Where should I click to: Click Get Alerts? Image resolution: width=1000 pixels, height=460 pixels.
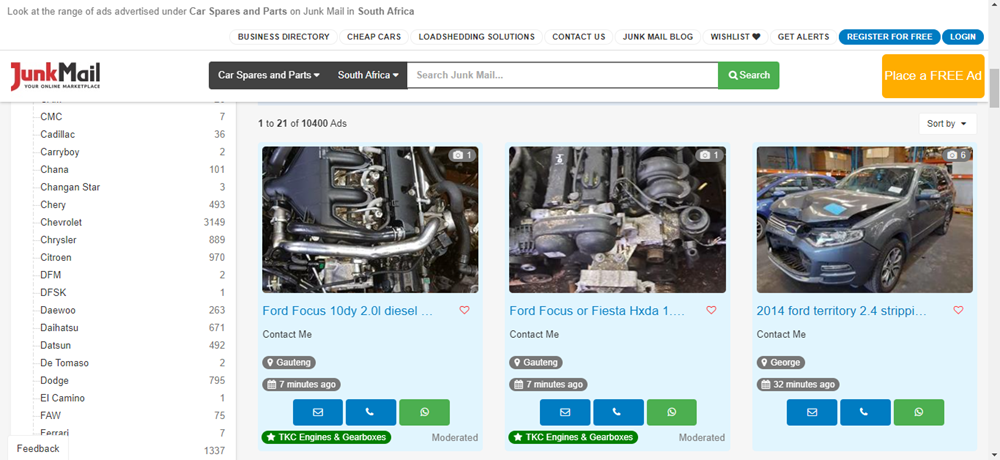coord(804,37)
